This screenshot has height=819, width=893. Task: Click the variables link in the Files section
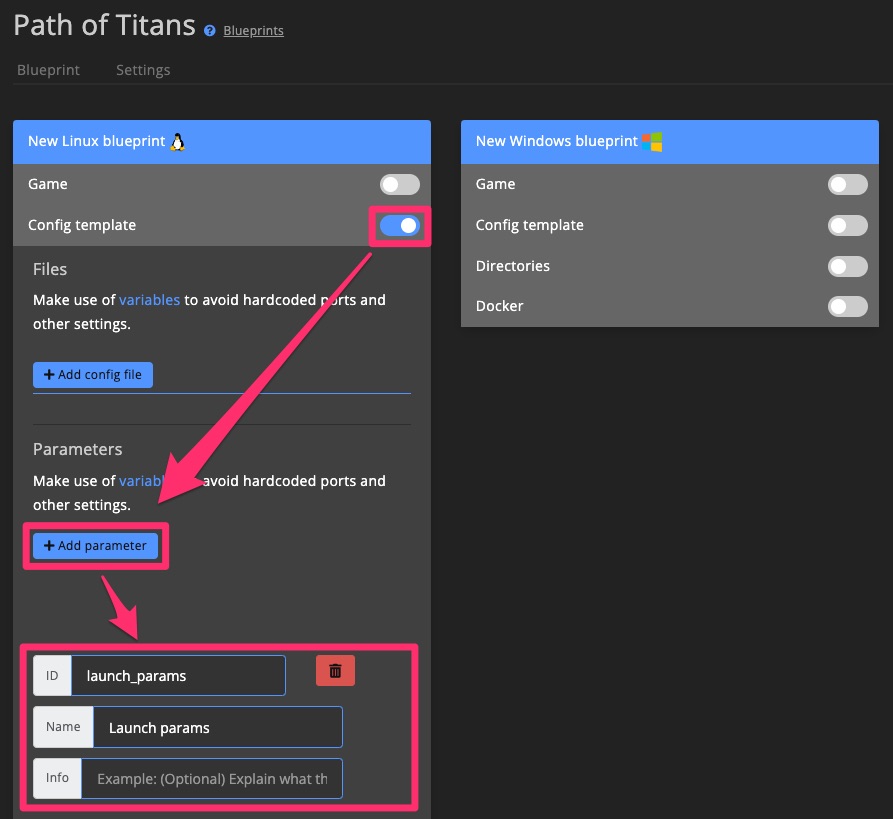pyautogui.click(x=149, y=299)
